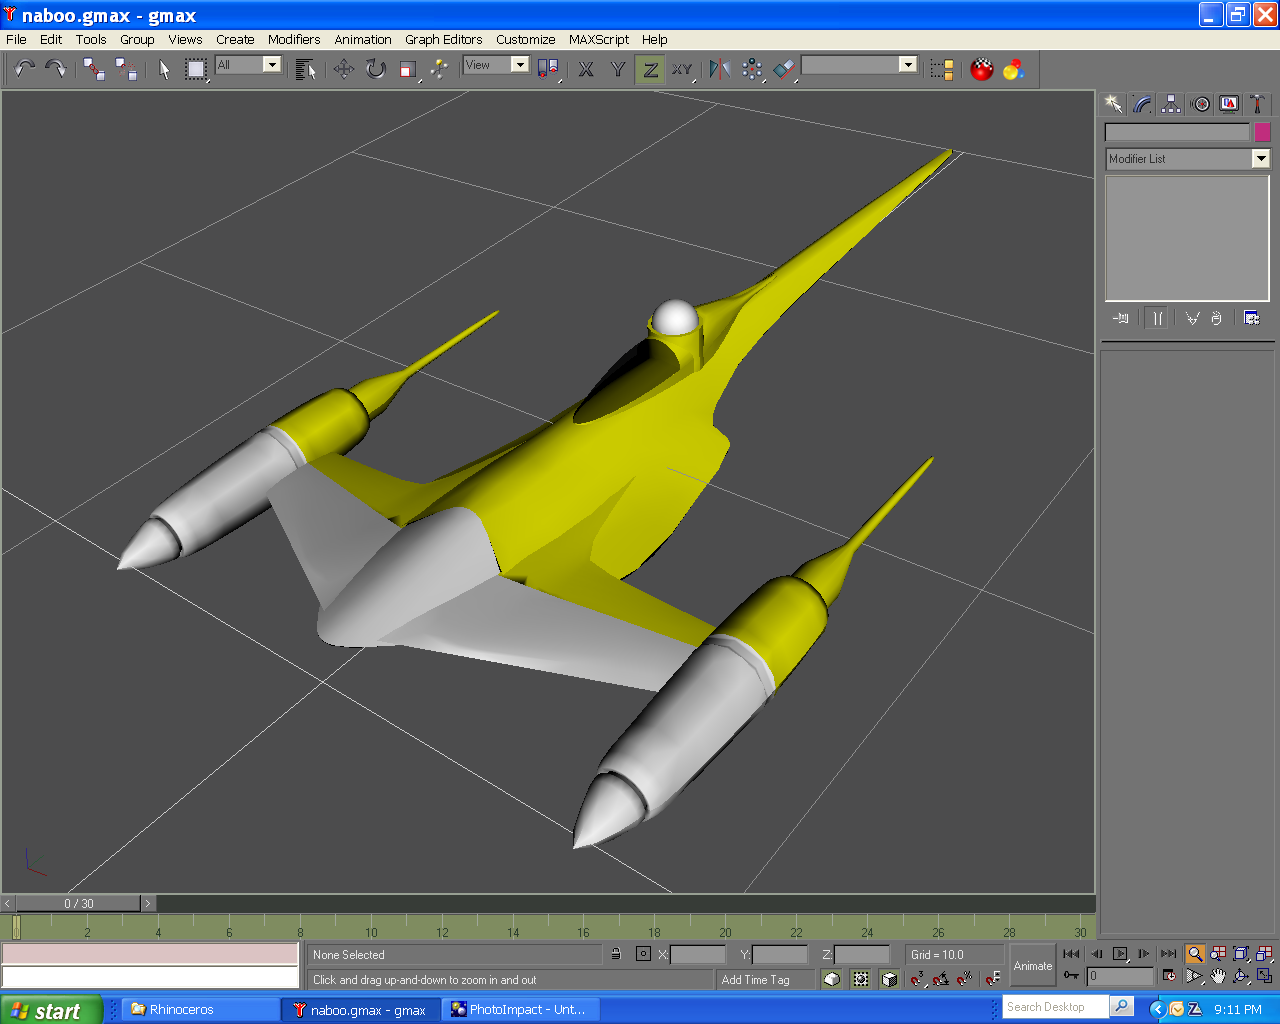Play the animation
This screenshot has width=1280, height=1024.
(1120, 954)
